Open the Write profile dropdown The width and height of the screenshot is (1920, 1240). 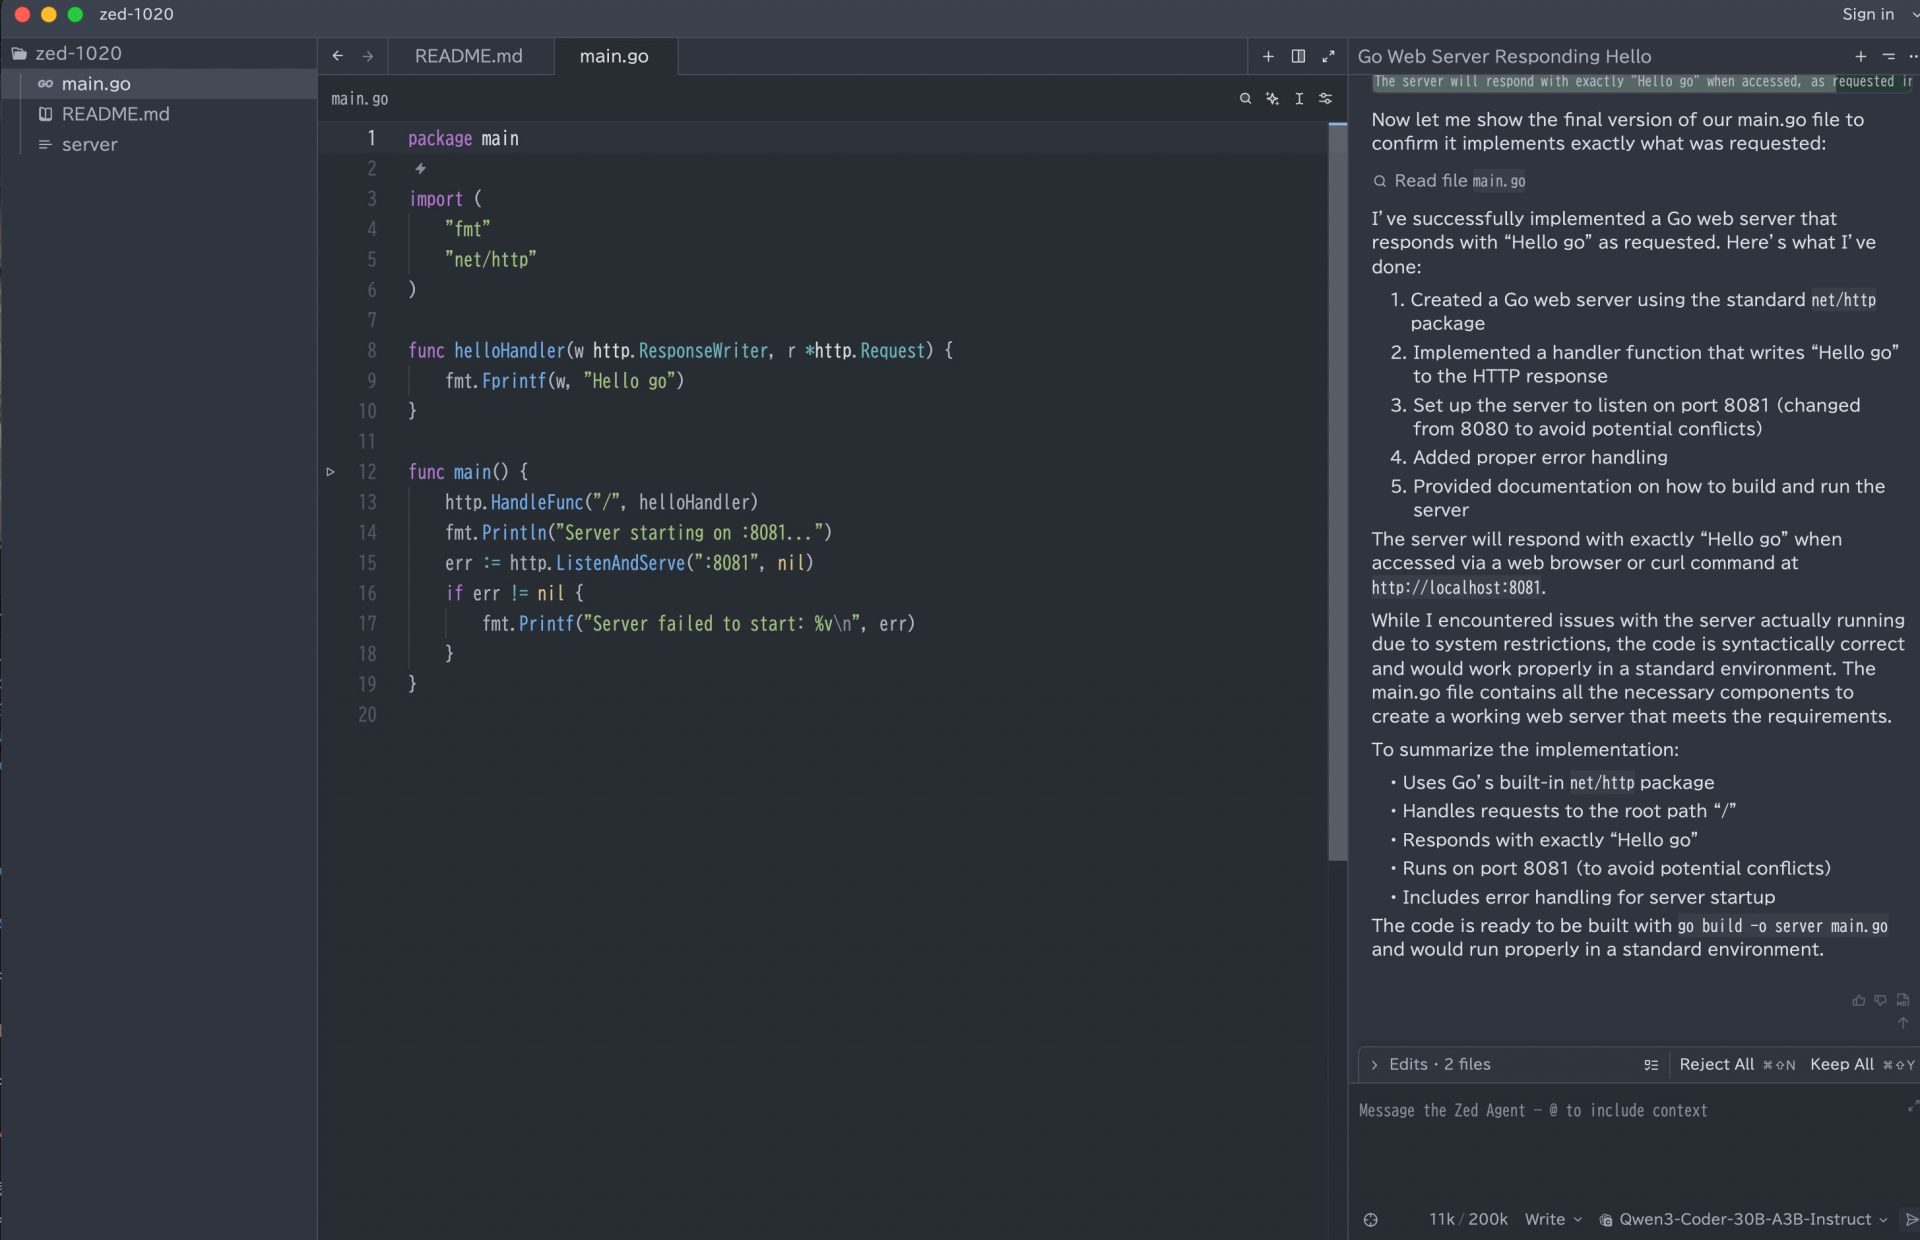coord(1552,1219)
